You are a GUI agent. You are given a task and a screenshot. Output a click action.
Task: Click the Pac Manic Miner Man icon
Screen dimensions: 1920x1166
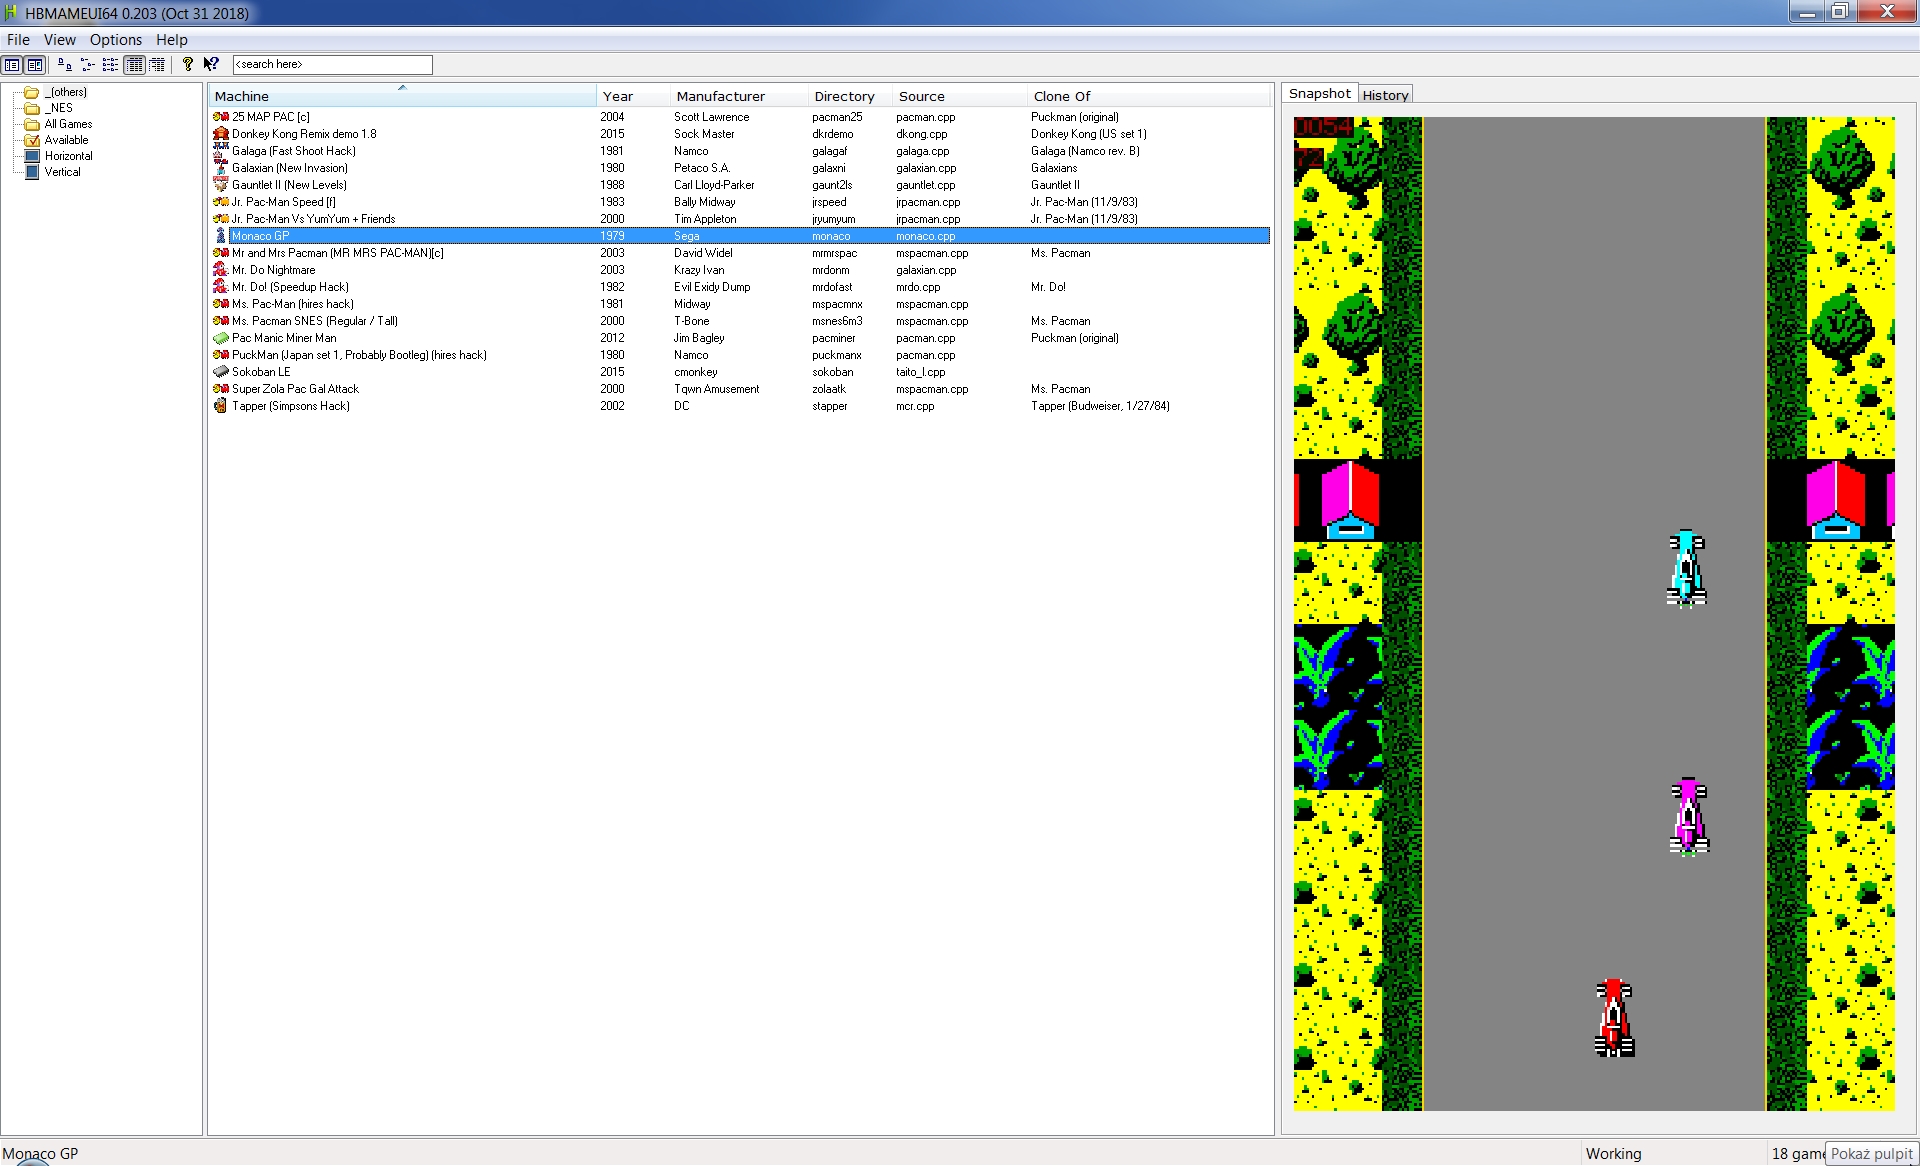coord(221,338)
